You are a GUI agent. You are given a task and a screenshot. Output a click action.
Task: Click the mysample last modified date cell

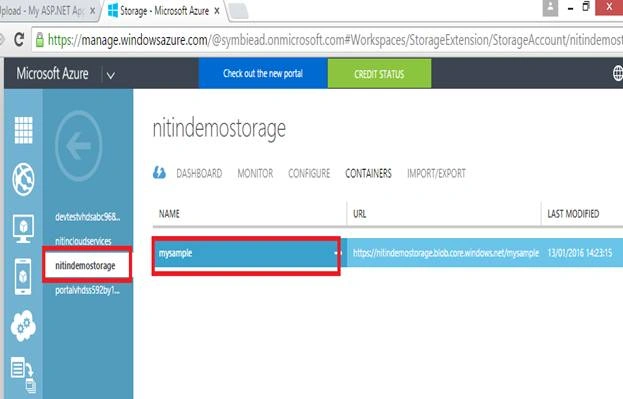tap(580, 253)
